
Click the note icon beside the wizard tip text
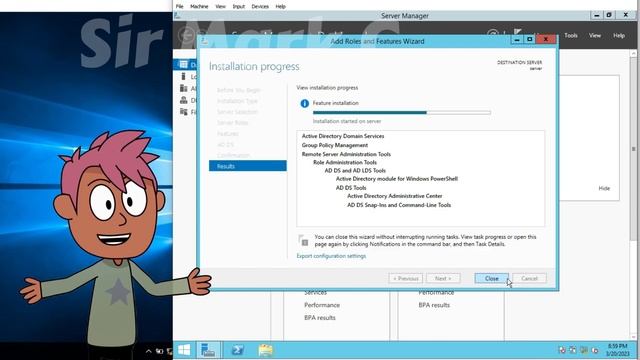tap(303, 240)
